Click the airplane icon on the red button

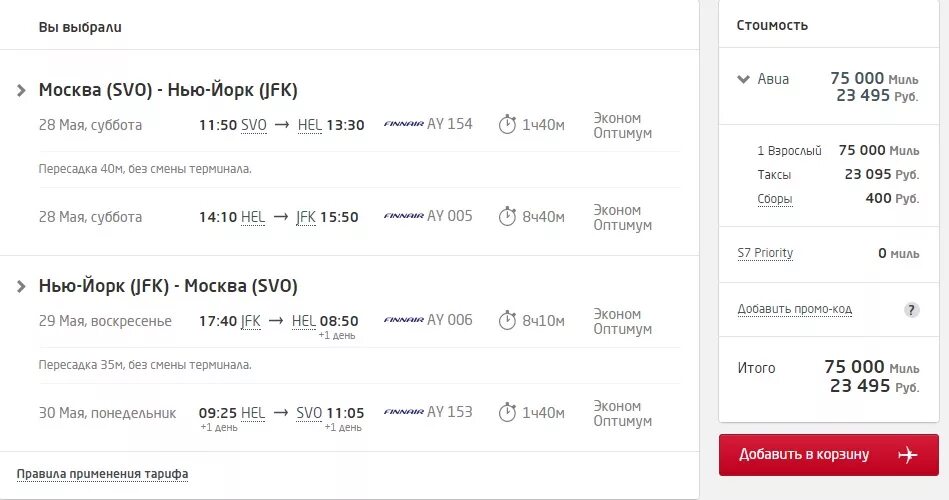[x=907, y=455]
